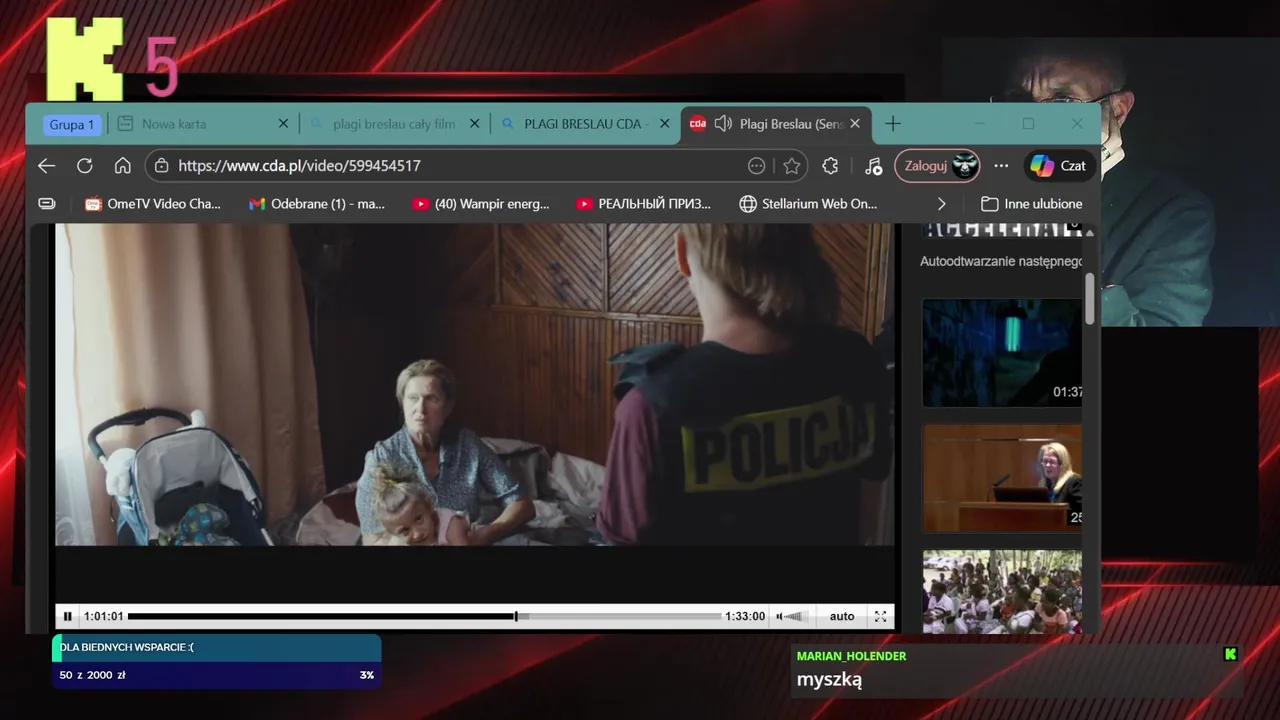Open the outdoor crowd suggested video thumbnail

point(1002,592)
